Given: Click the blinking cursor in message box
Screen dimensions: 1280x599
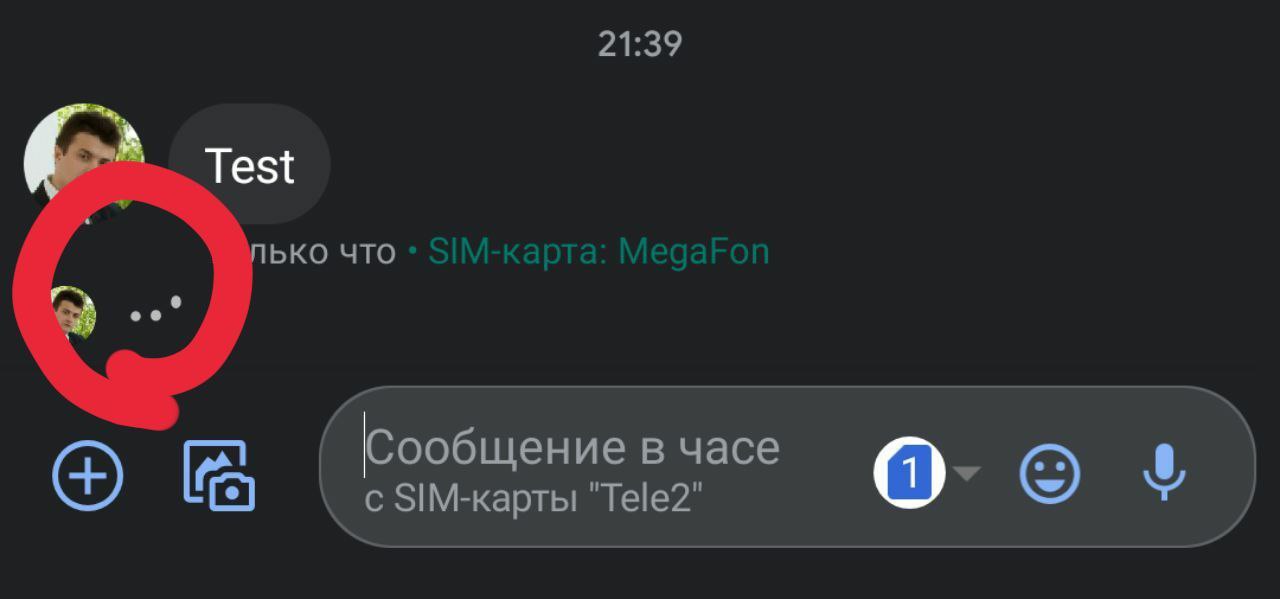Looking at the screenshot, I should (x=364, y=445).
